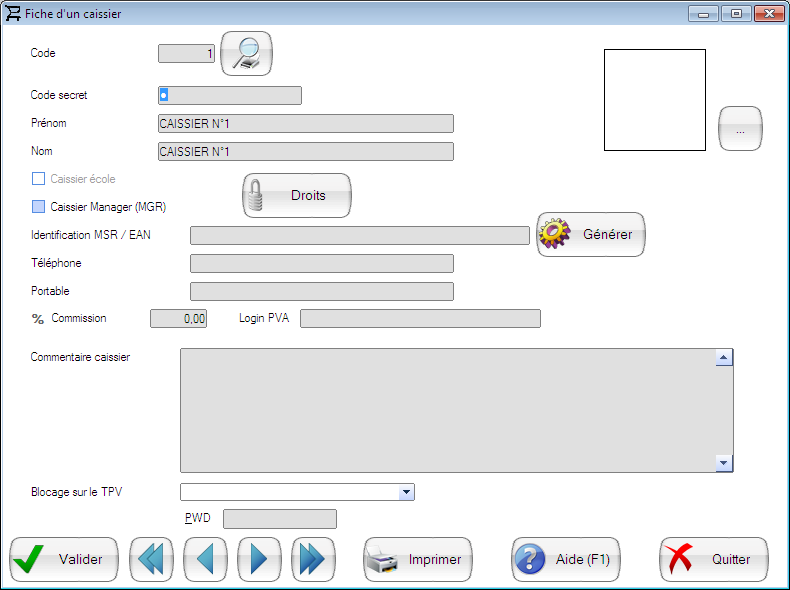Screen dimensions: 790x590
Task: Toggle the Caissier école checkbox
Action: pyautogui.click(x=39, y=179)
